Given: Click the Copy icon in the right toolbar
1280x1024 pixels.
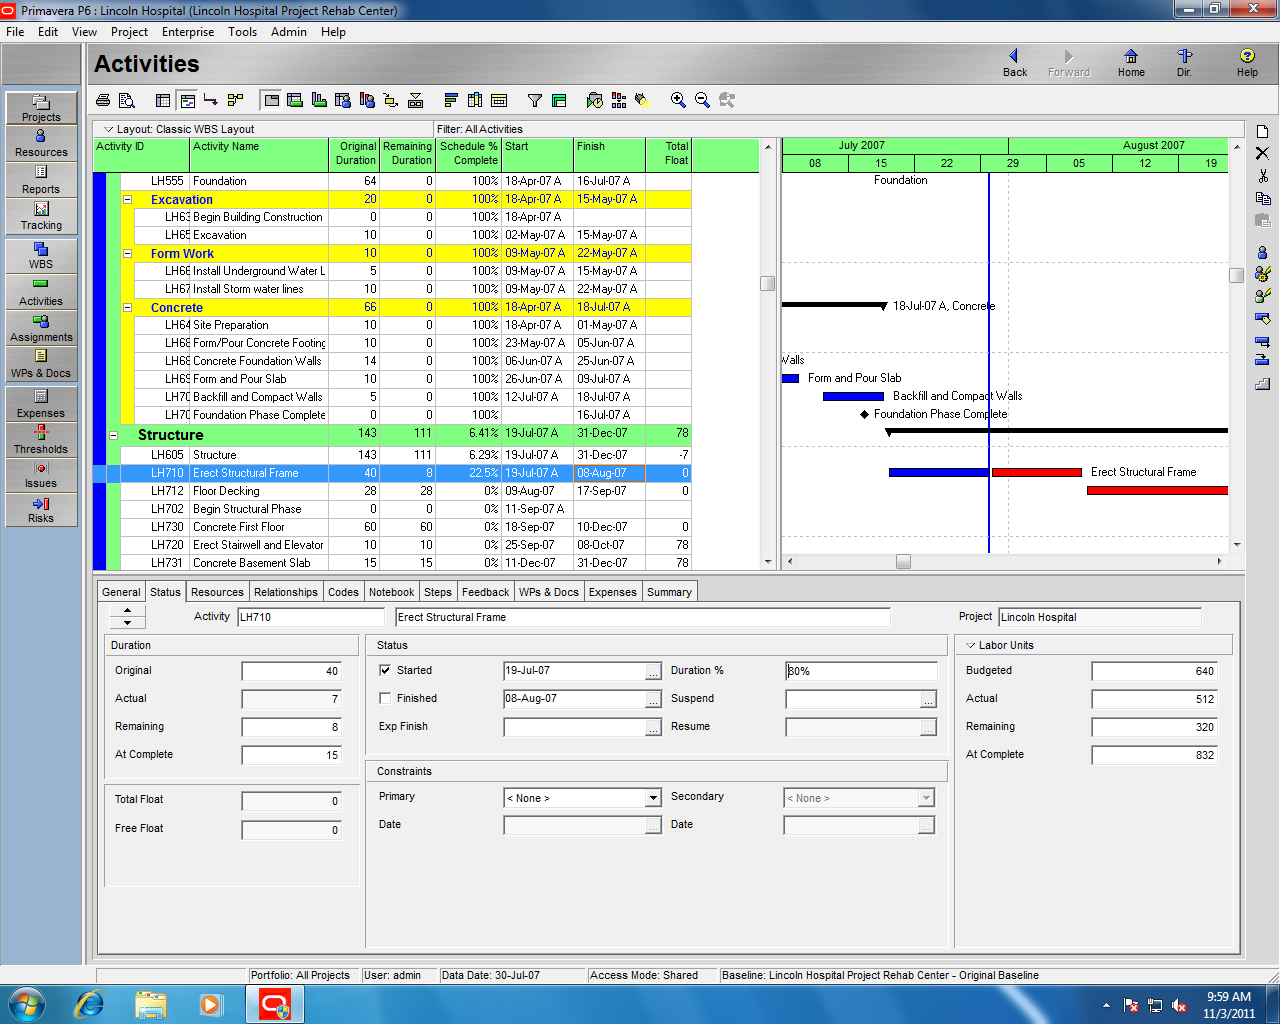Looking at the screenshot, I should tap(1262, 197).
